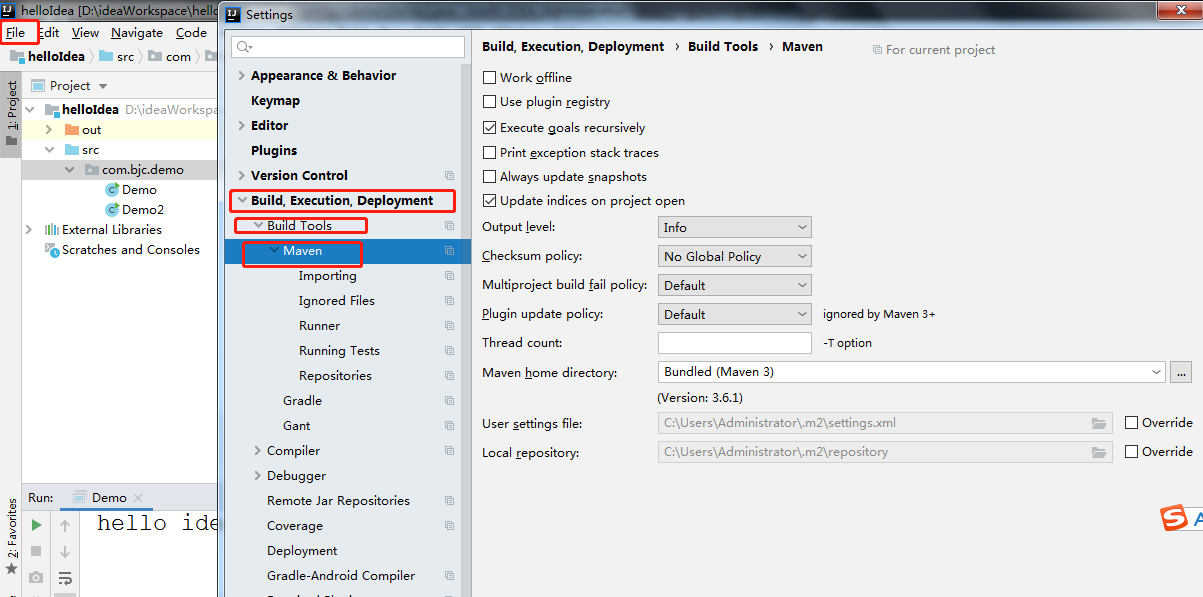Check Override for Local repository
This screenshot has width=1203, height=597.
[x=1131, y=452]
